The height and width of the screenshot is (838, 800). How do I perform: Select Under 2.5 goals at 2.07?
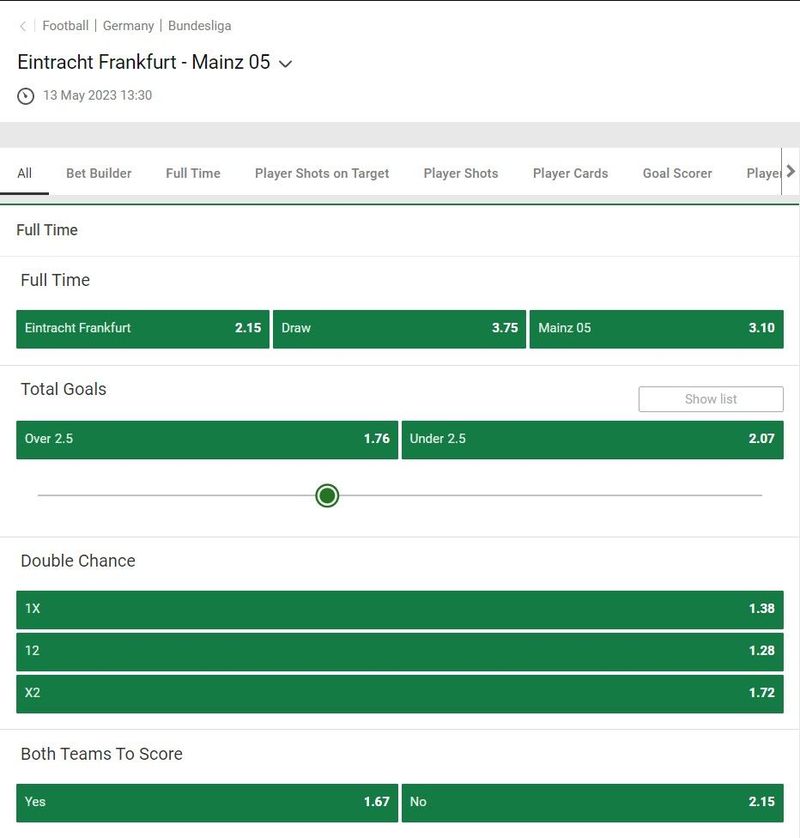pos(592,439)
